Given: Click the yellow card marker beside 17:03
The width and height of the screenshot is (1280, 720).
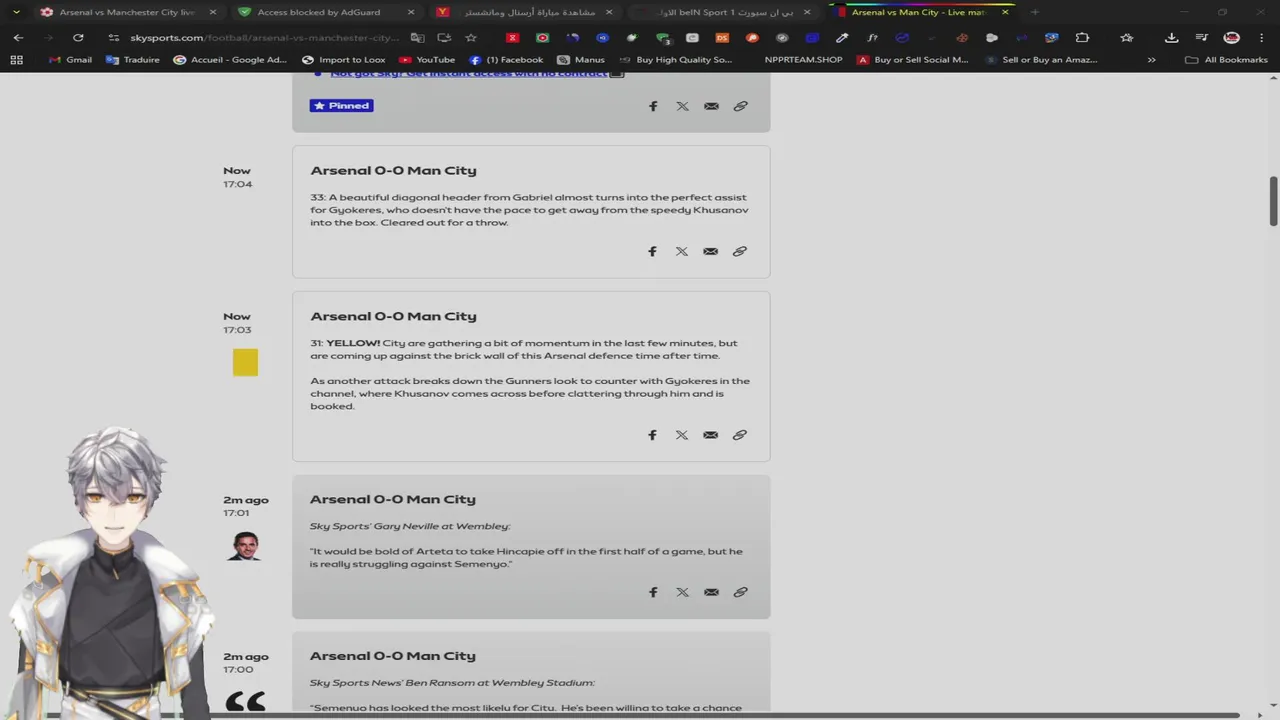Looking at the screenshot, I should pyautogui.click(x=245, y=362).
